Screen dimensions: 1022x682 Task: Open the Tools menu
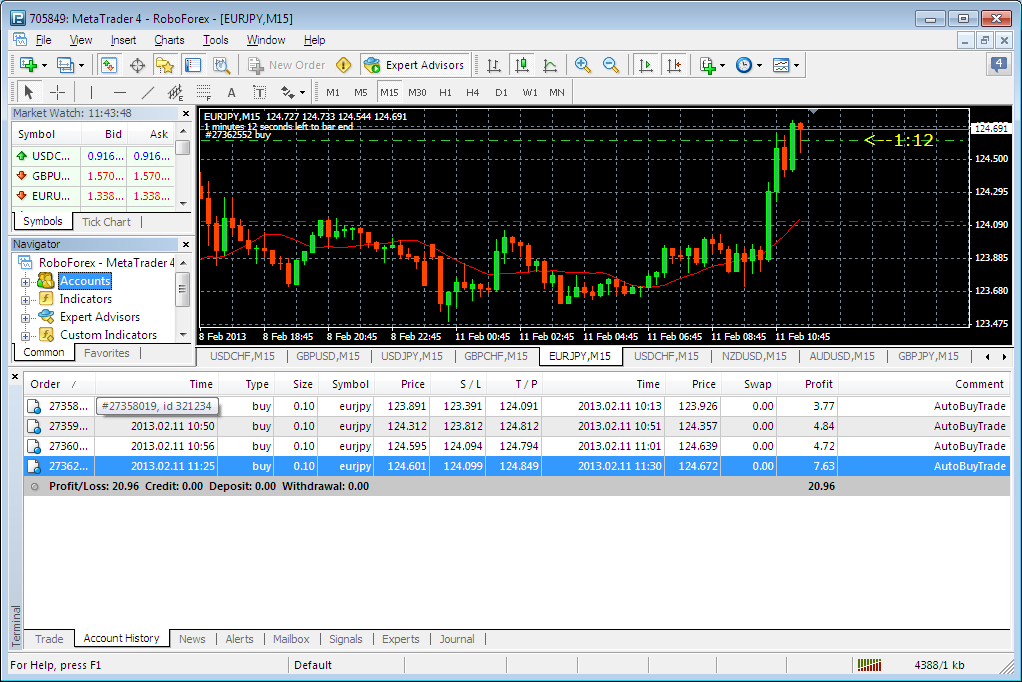tap(215, 40)
